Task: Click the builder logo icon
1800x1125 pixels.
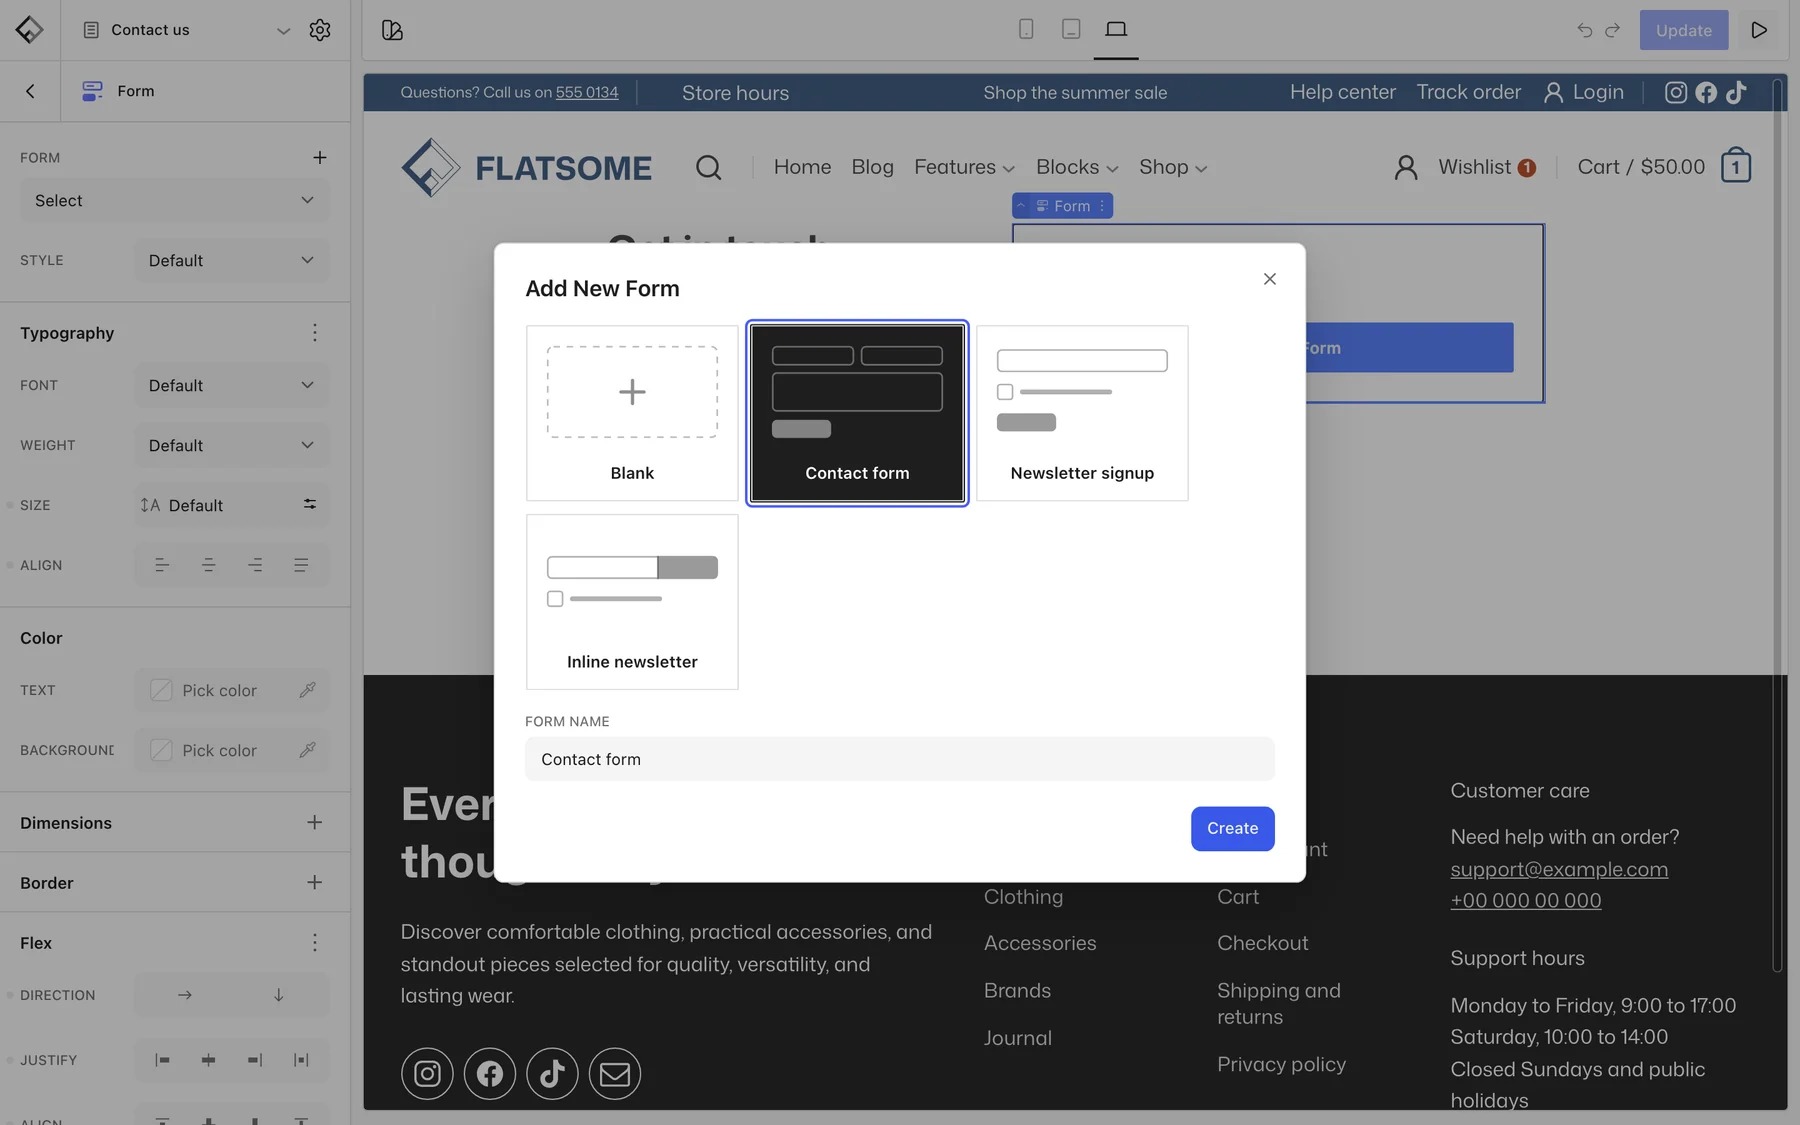Action: click(x=29, y=30)
